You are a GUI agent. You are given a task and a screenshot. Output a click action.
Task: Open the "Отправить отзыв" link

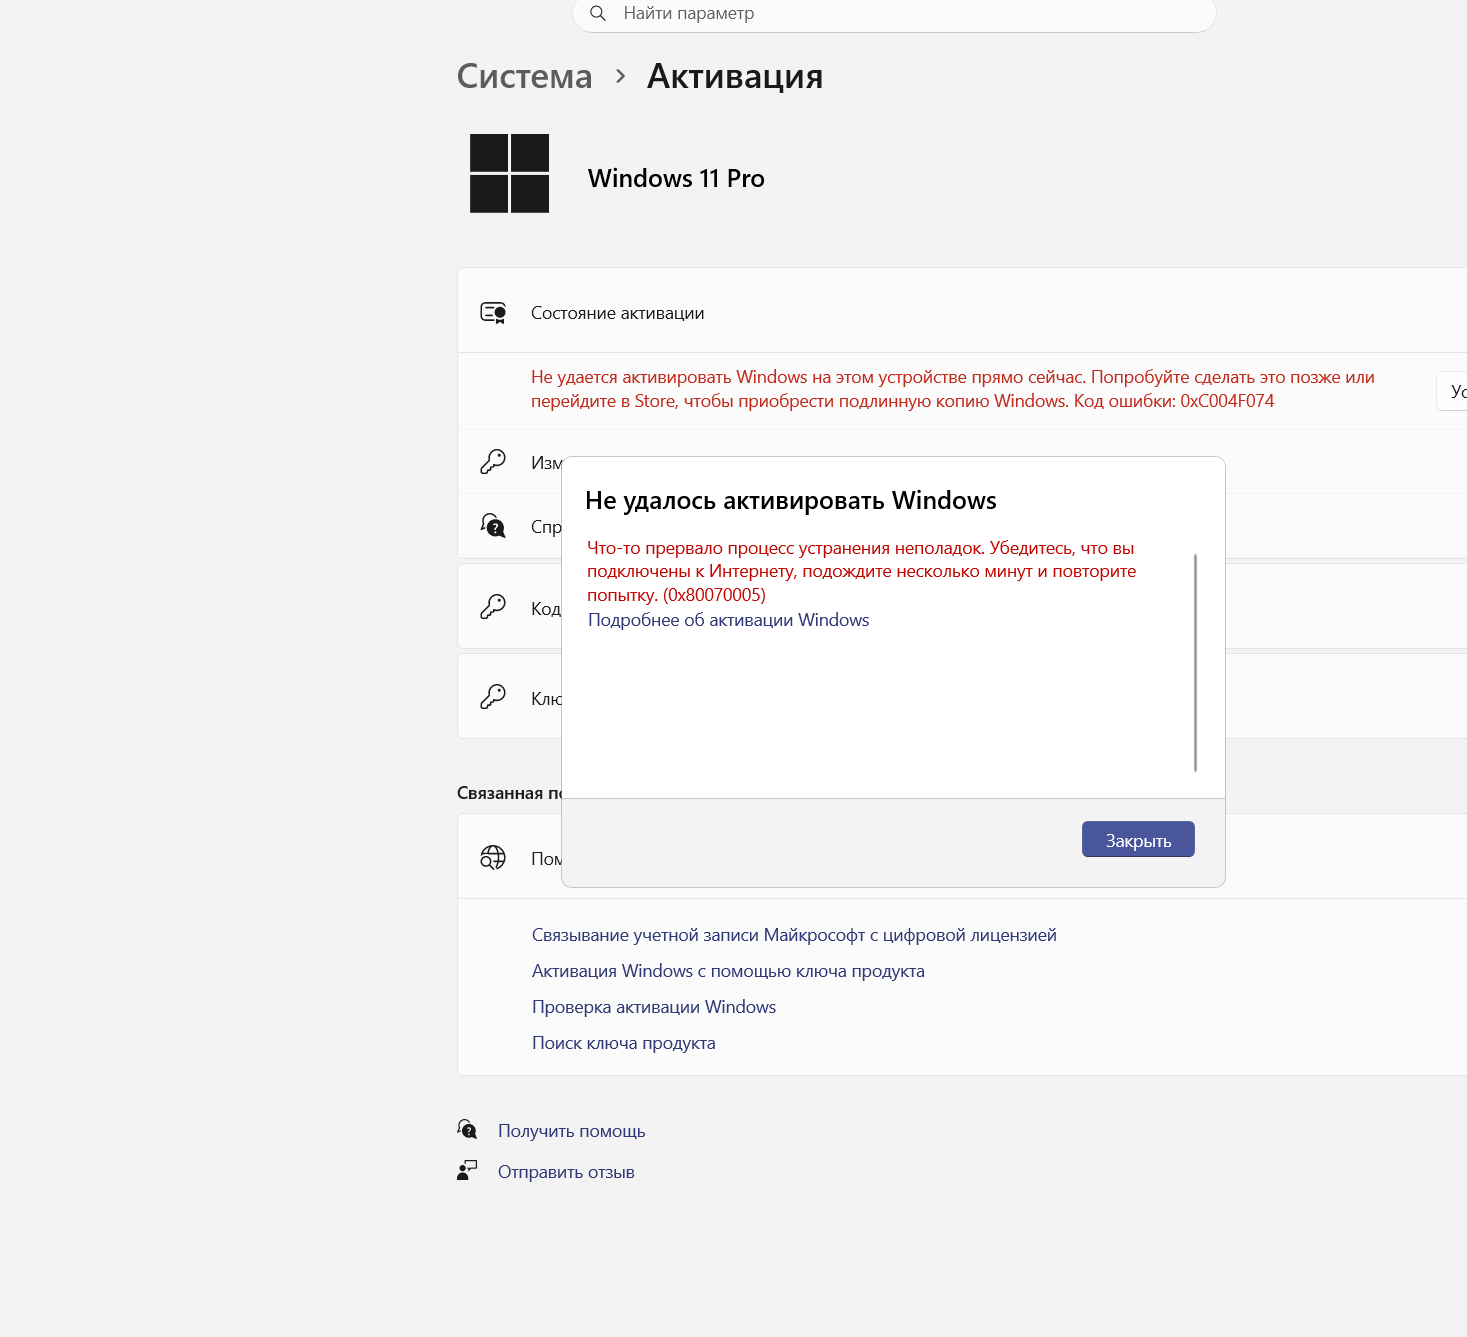tap(566, 1172)
